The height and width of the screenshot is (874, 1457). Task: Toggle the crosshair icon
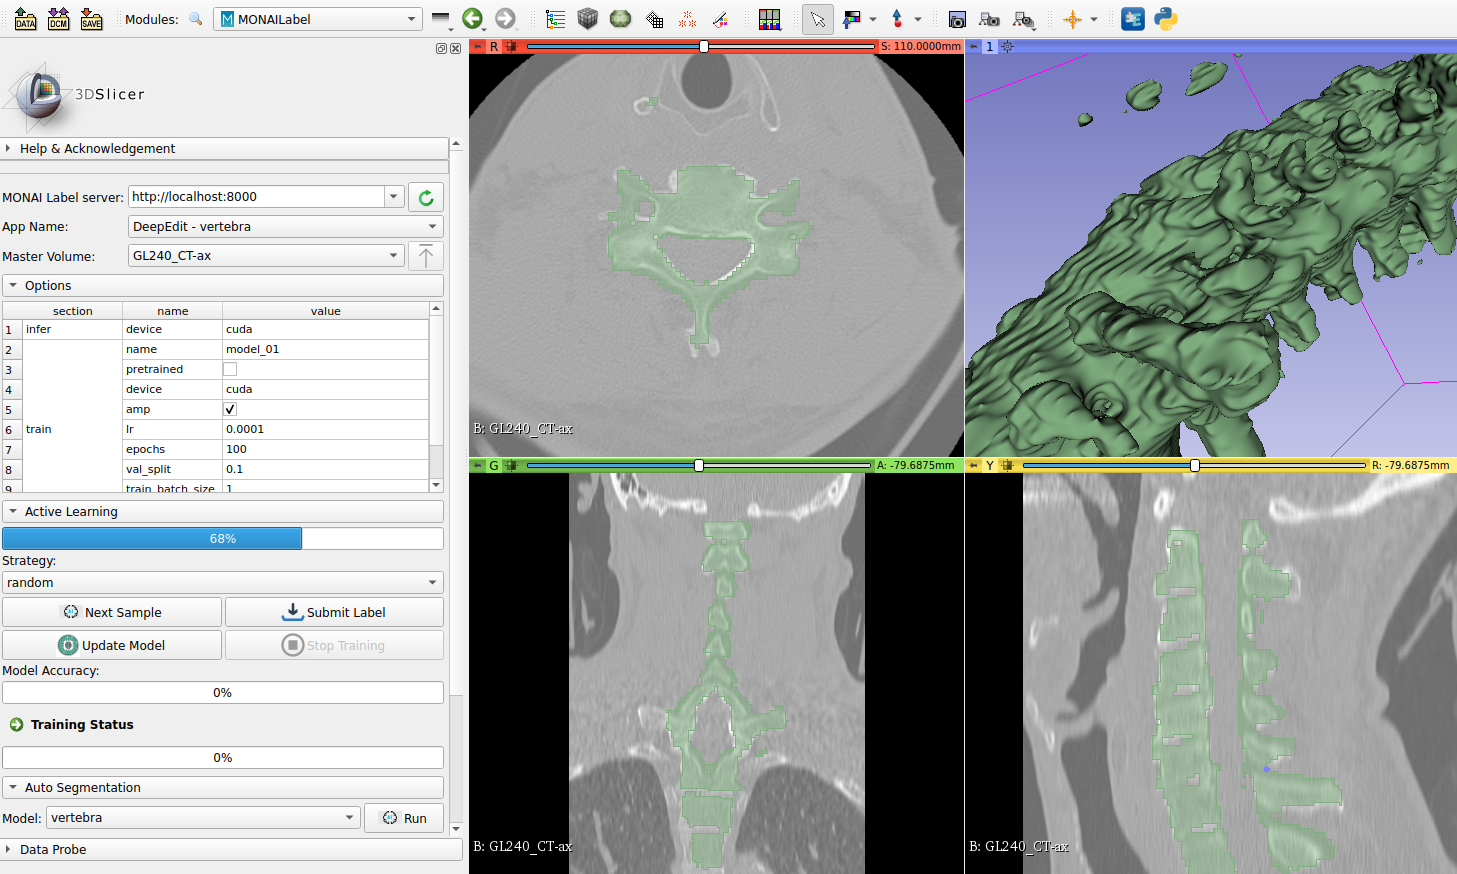(x=1072, y=19)
